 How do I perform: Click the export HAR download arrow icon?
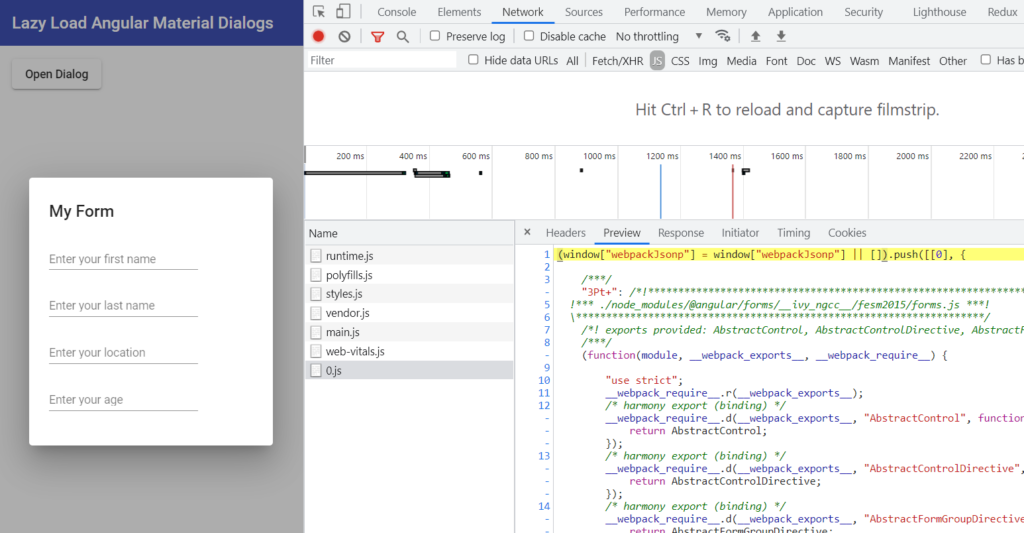[x=781, y=36]
